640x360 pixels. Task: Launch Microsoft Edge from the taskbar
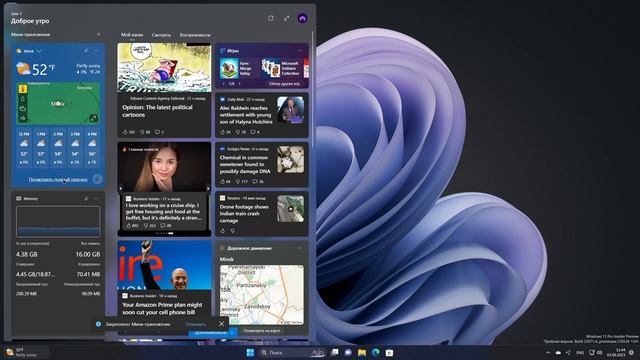(376, 352)
